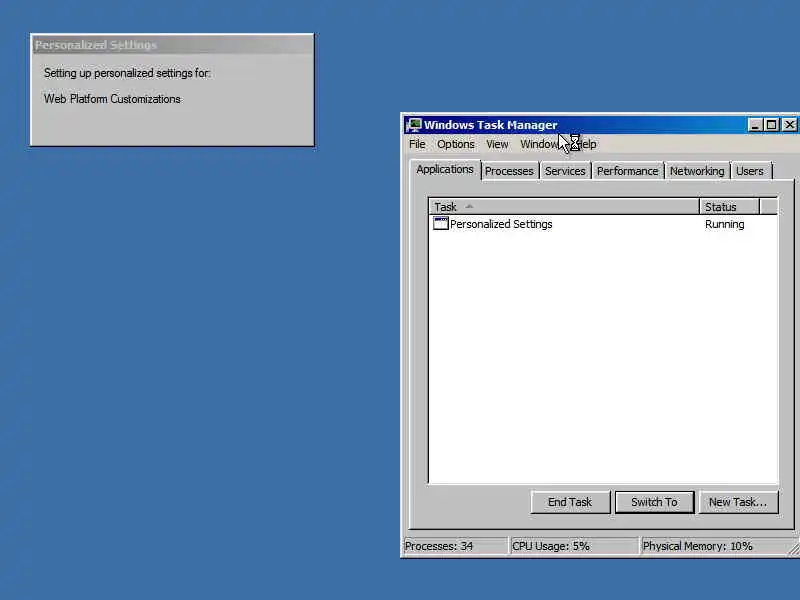The image size is (800, 600).
Task: Sort by the Task column header
Action: pyautogui.click(x=564, y=207)
